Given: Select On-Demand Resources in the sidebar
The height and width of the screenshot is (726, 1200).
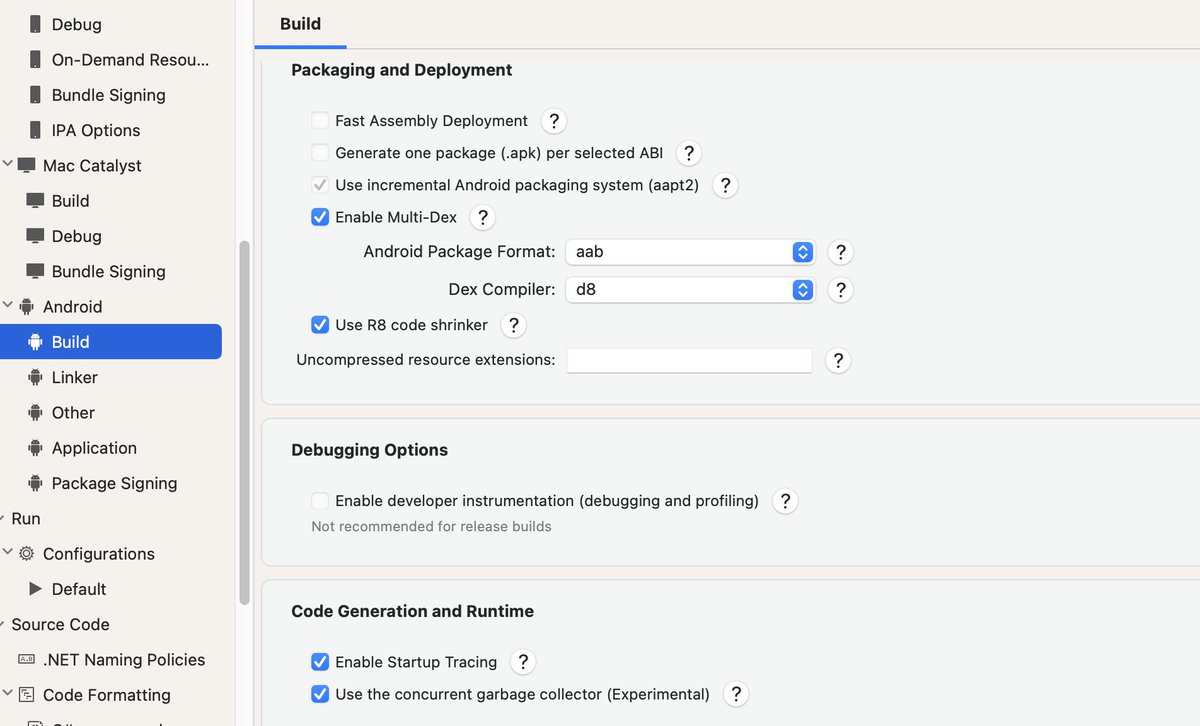Looking at the screenshot, I should tap(130, 59).
